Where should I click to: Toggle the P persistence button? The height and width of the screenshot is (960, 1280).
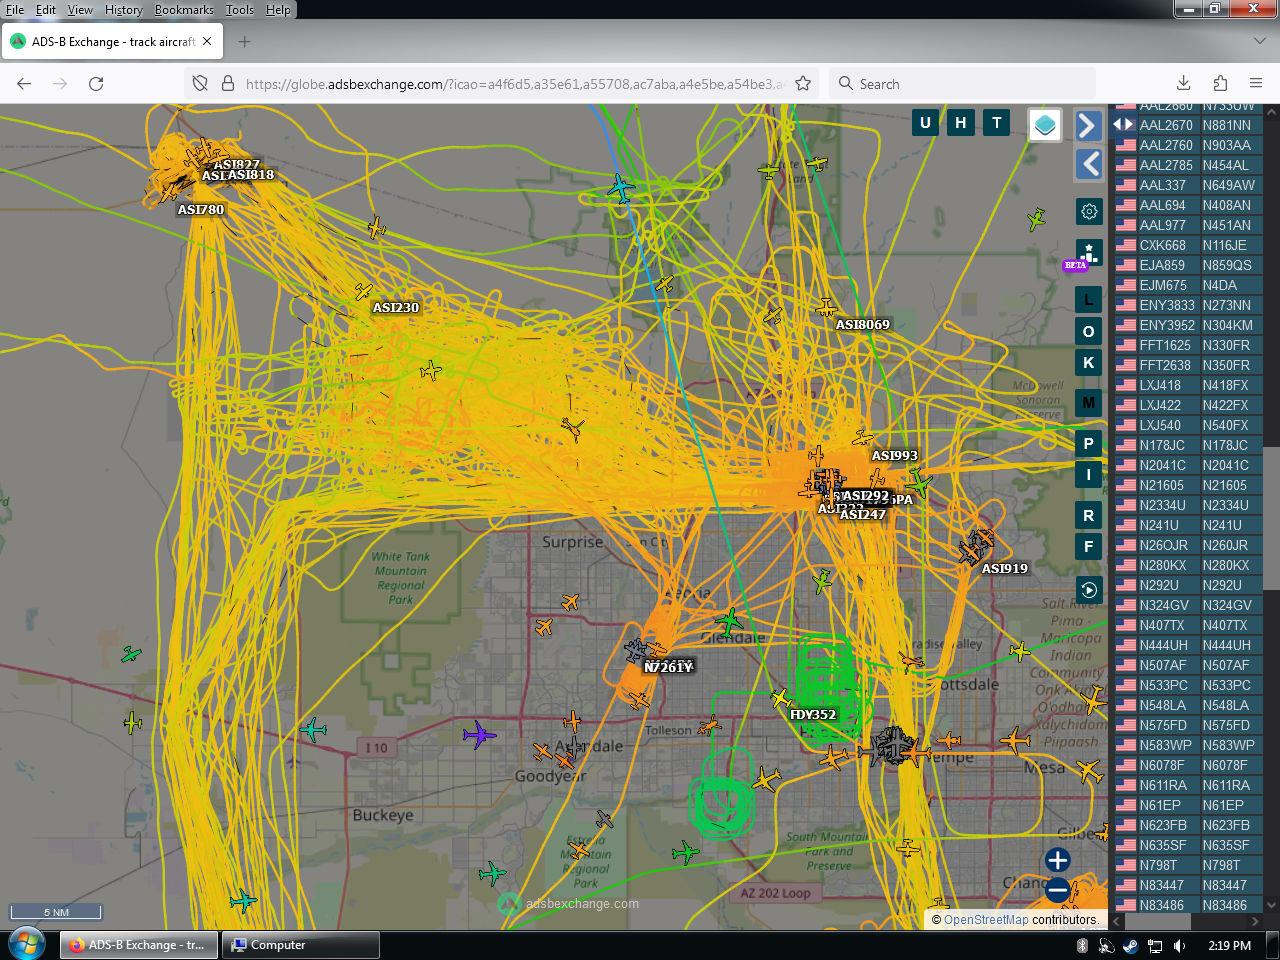click(1089, 443)
